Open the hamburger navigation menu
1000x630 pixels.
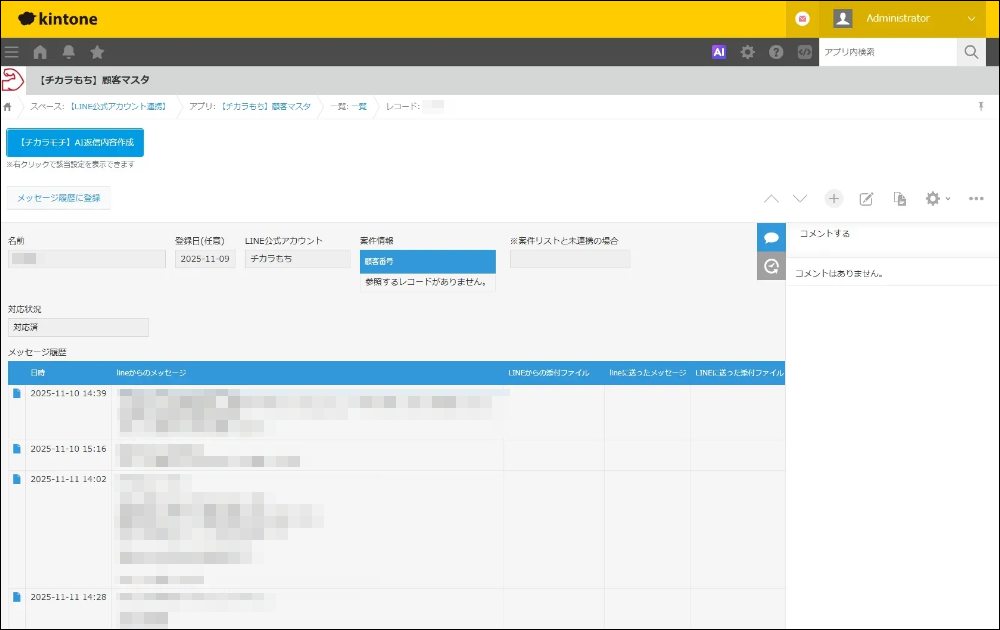coord(12,52)
